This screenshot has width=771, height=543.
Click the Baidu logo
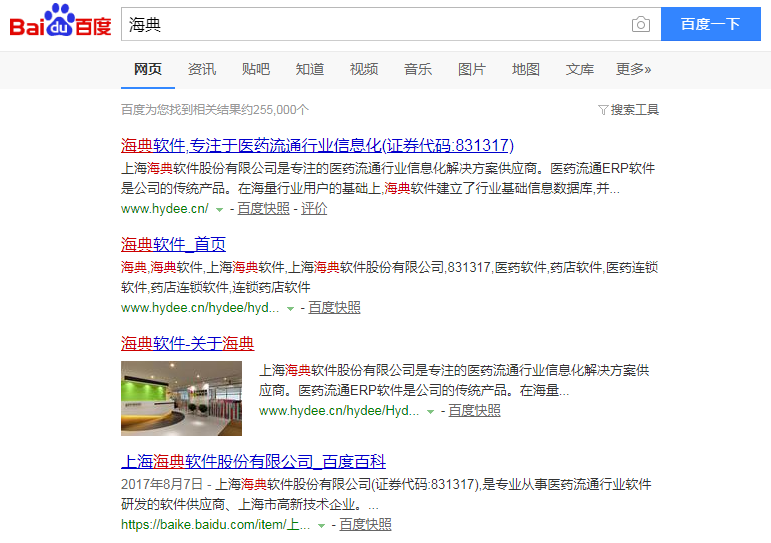[x=60, y=21]
